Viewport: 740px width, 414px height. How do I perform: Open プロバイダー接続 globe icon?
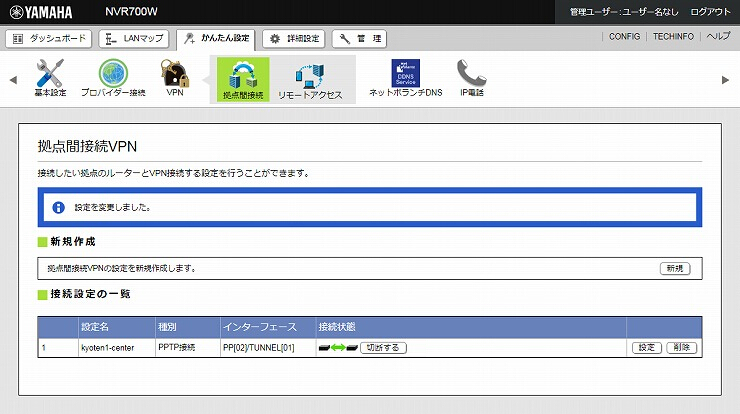pos(113,77)
